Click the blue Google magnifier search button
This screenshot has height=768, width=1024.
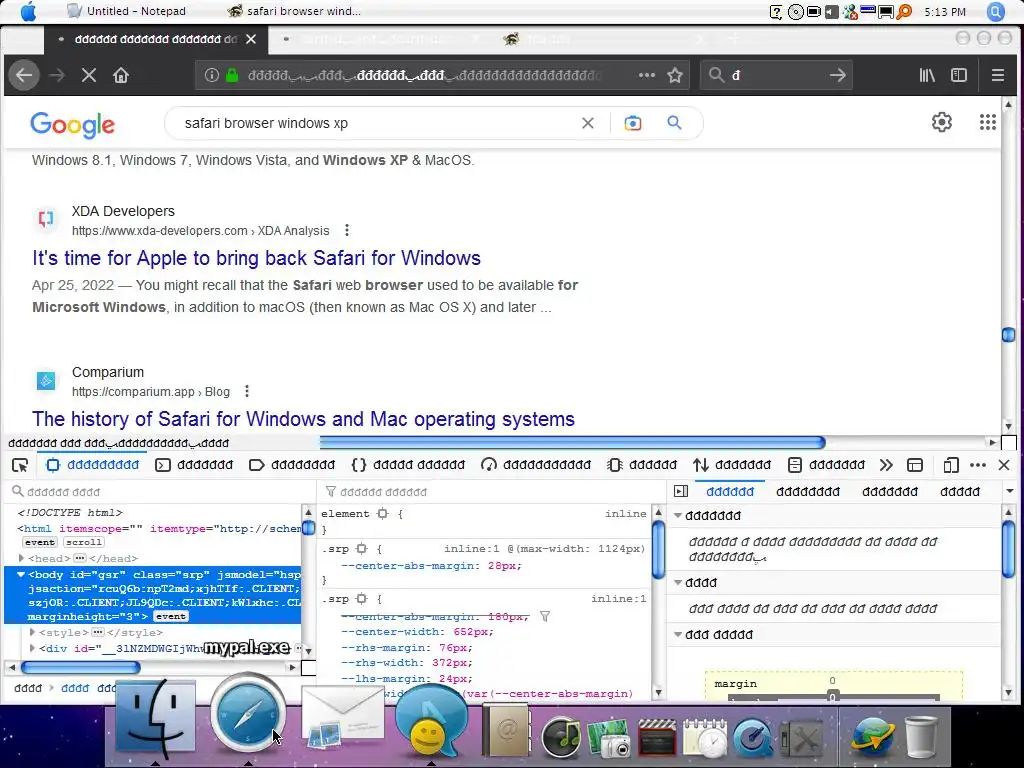675,123
